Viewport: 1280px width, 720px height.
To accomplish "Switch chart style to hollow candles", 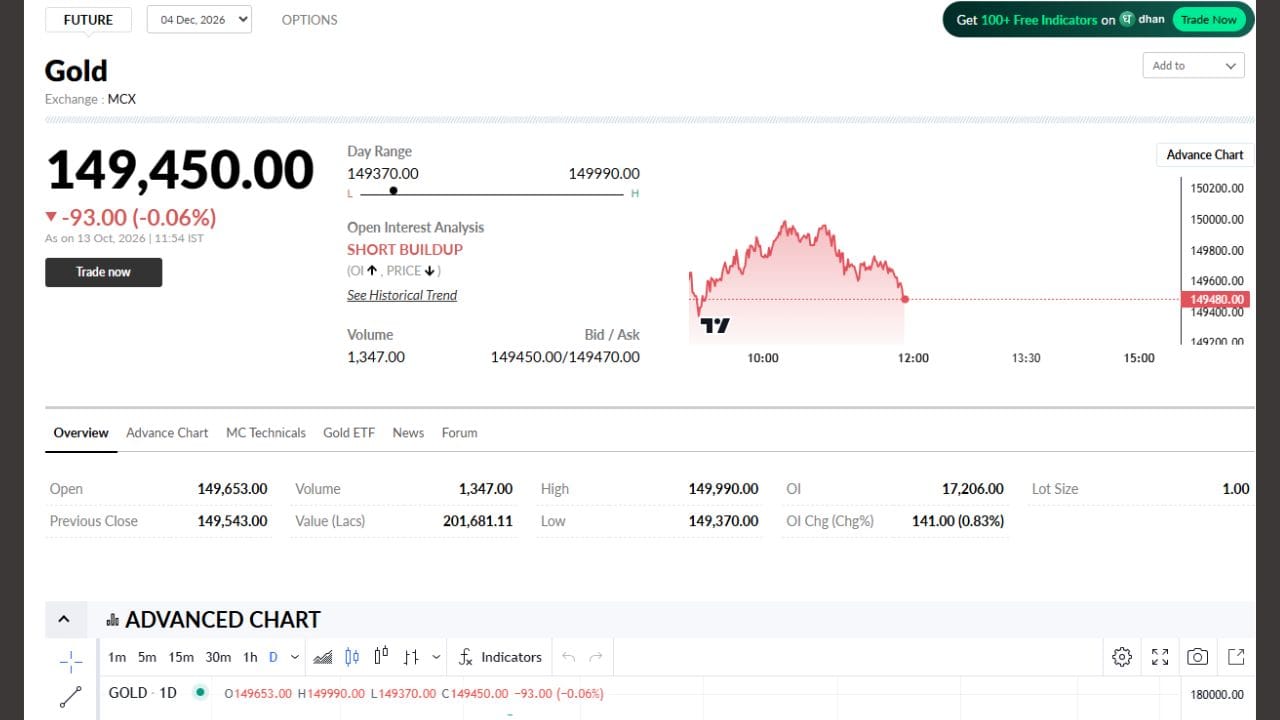I will [x=381, y=657].
